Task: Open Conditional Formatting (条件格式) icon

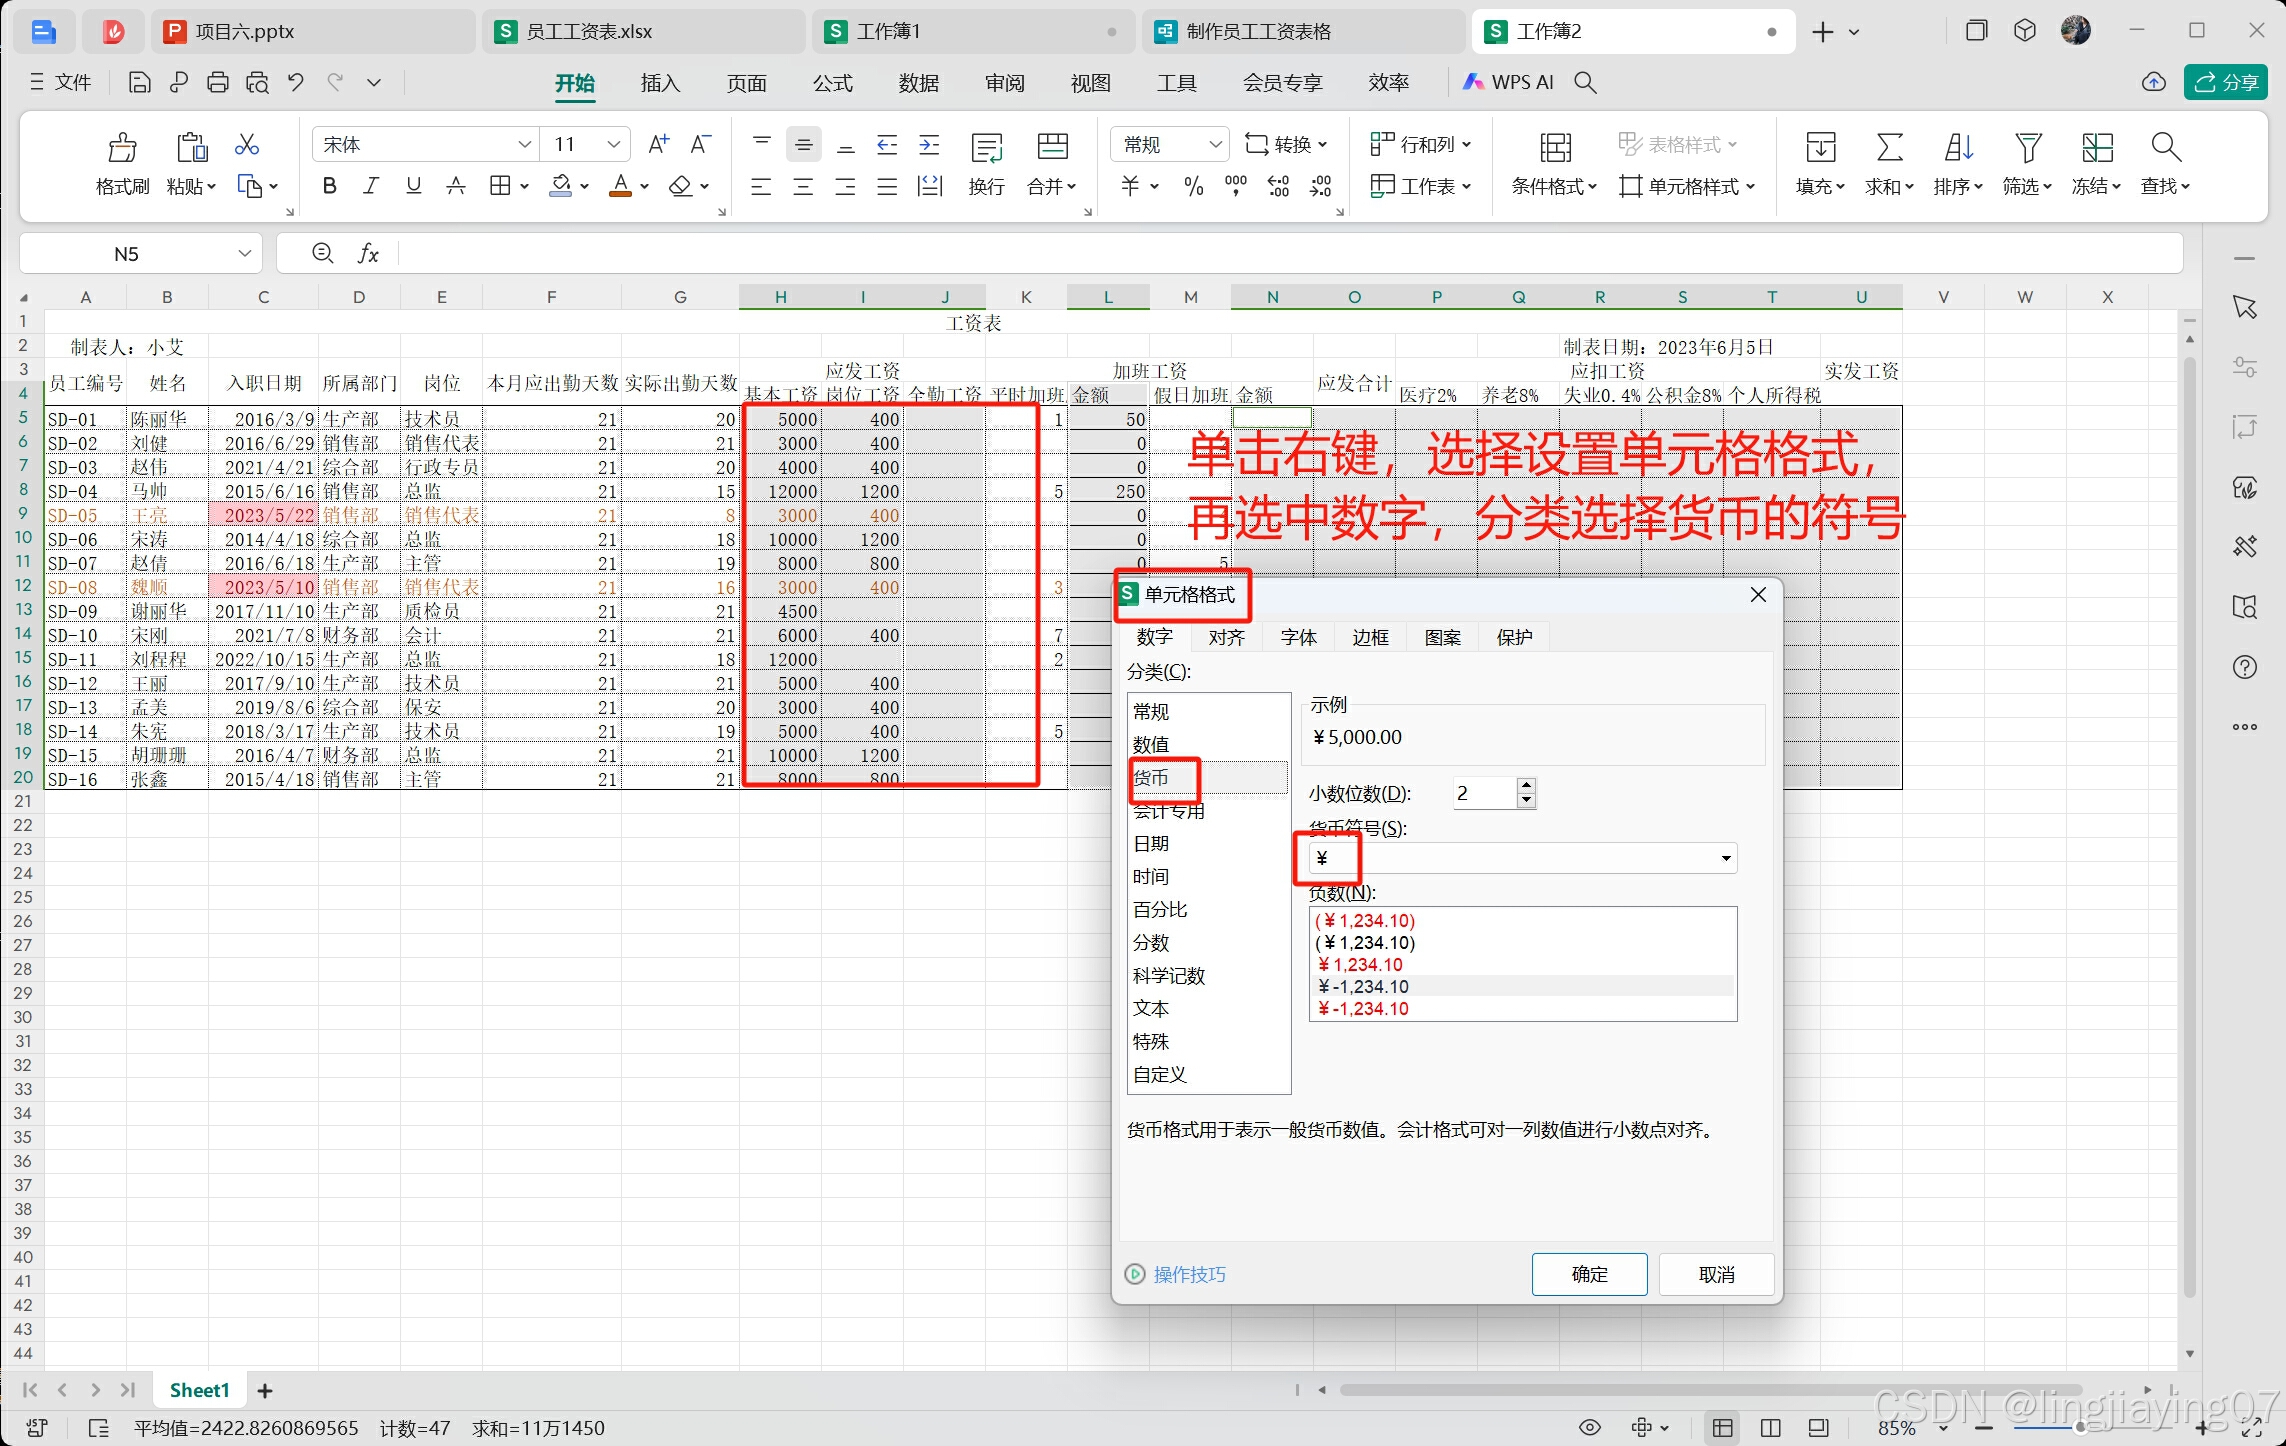Action: click(x=1554, y=148)
